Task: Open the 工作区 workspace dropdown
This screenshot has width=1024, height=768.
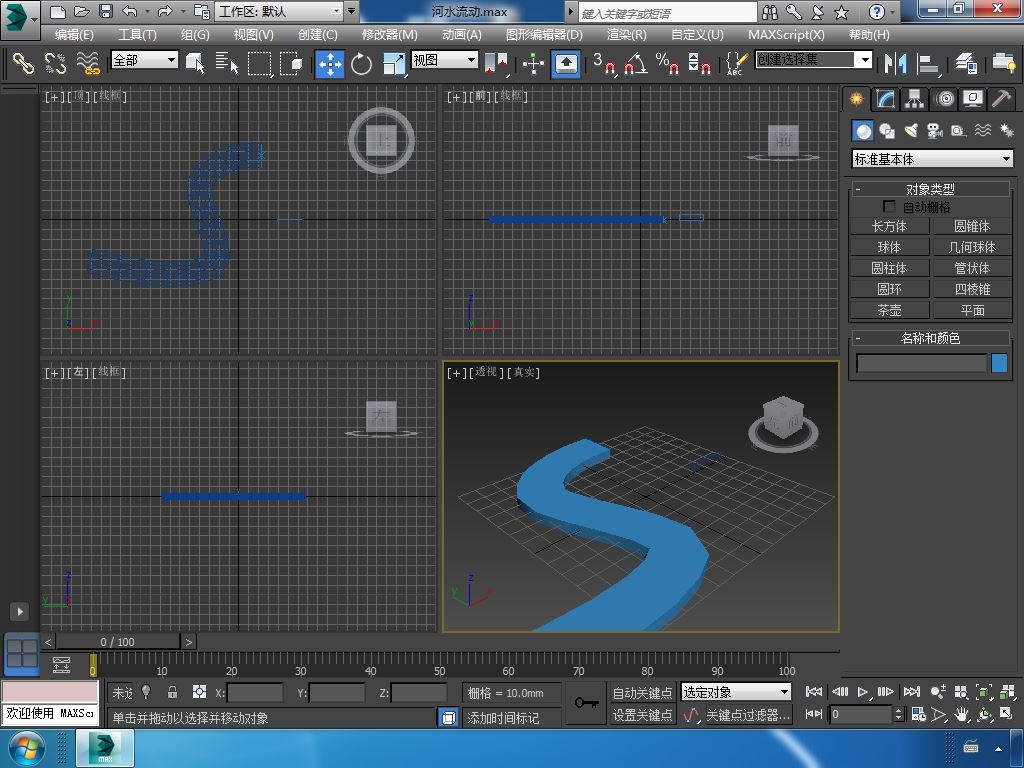Action: [x=280, y=11]
